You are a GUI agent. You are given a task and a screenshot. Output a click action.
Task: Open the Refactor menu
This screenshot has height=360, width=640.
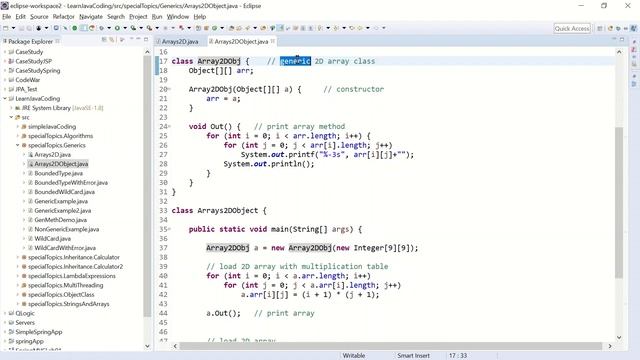(63, 17)
